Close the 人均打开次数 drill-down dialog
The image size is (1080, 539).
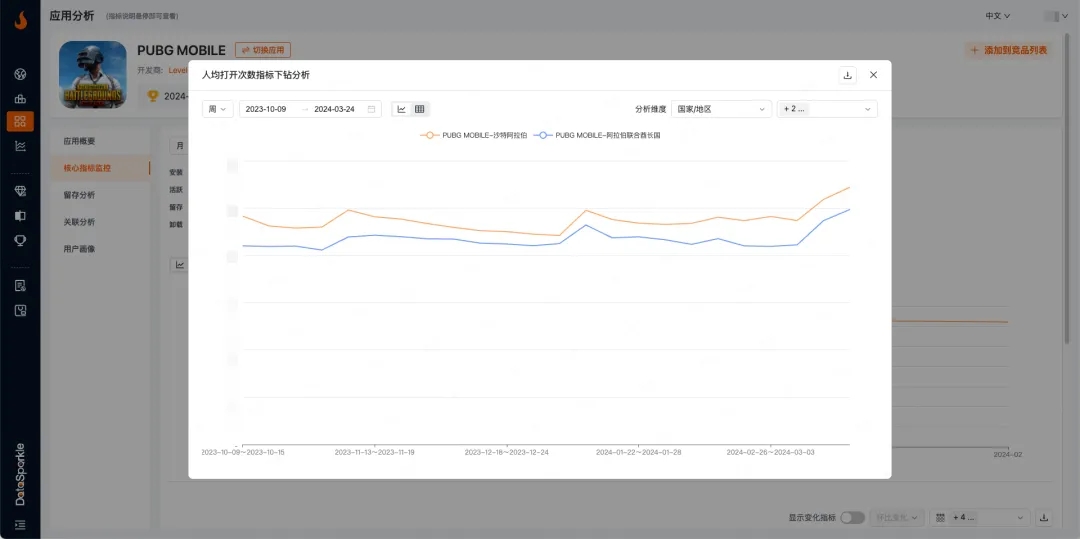[x=873, y=75]
